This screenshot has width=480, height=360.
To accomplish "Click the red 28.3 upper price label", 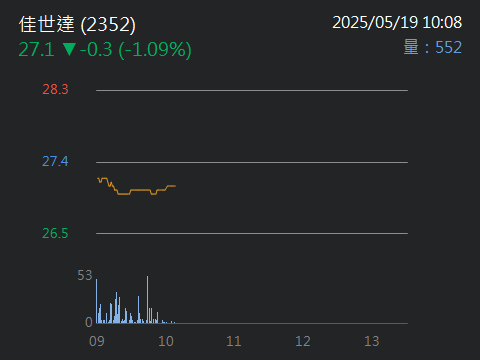I will [55, 89].
